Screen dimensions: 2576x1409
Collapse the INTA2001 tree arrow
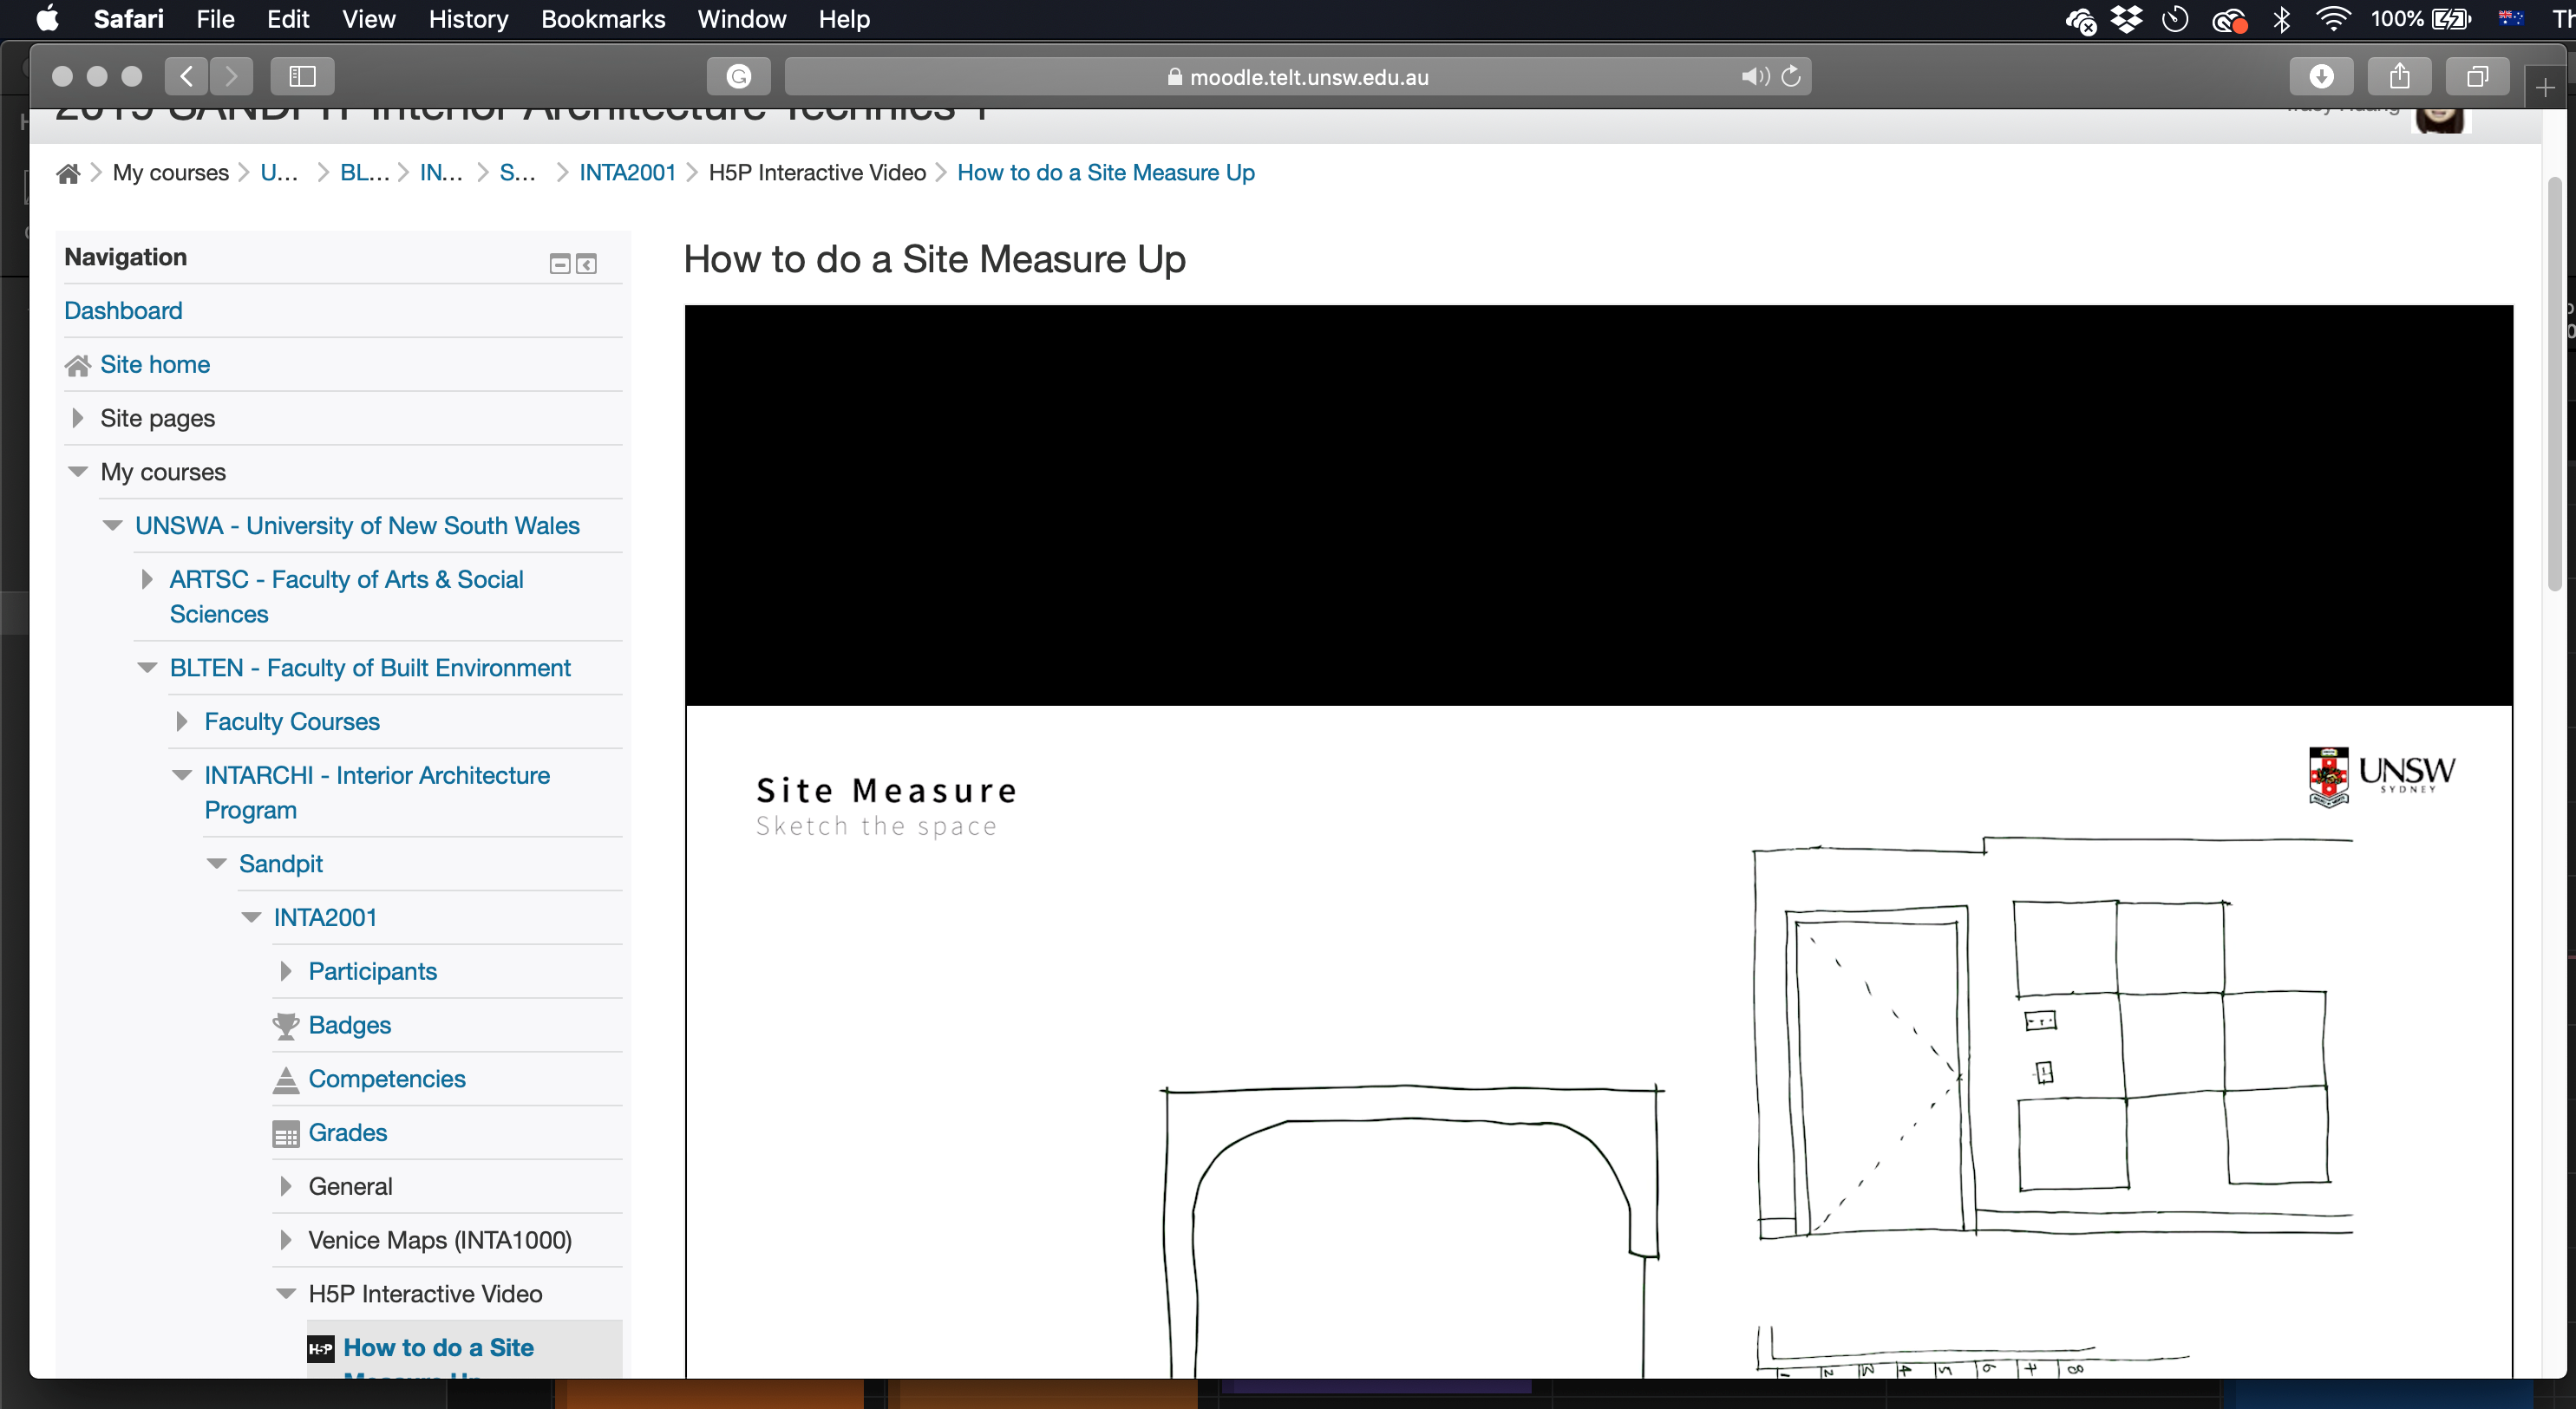251,918
